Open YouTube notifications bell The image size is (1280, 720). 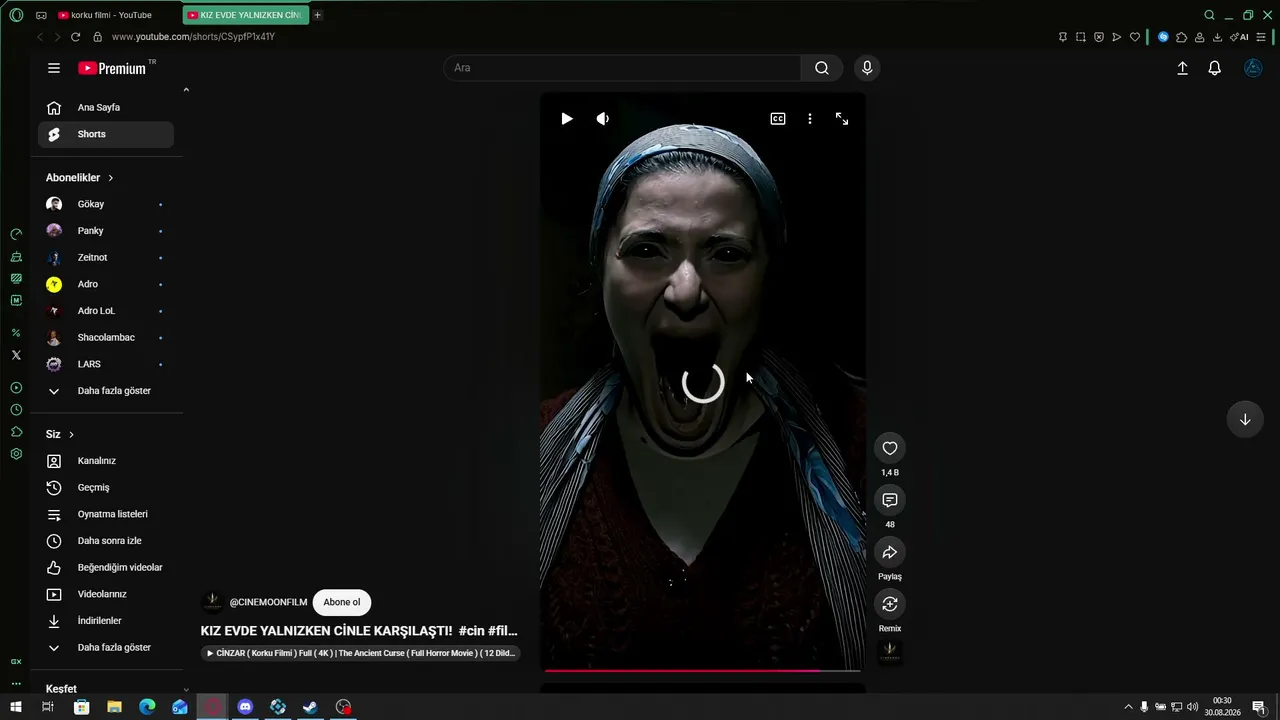pos(1214,68)
